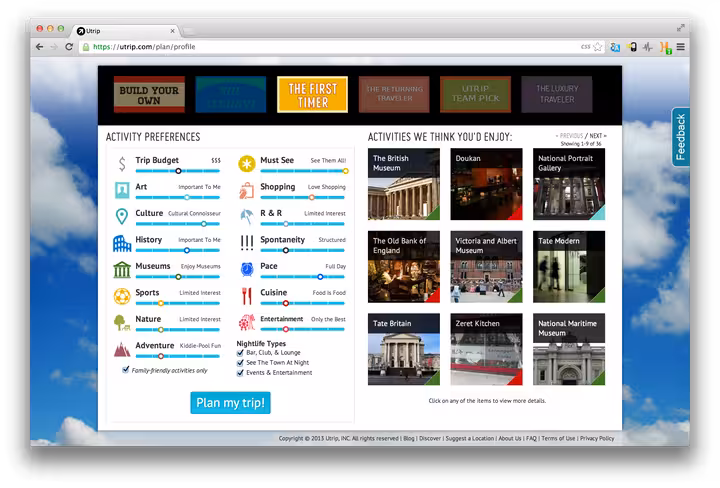Open the About Us footer link

point(510,438)
